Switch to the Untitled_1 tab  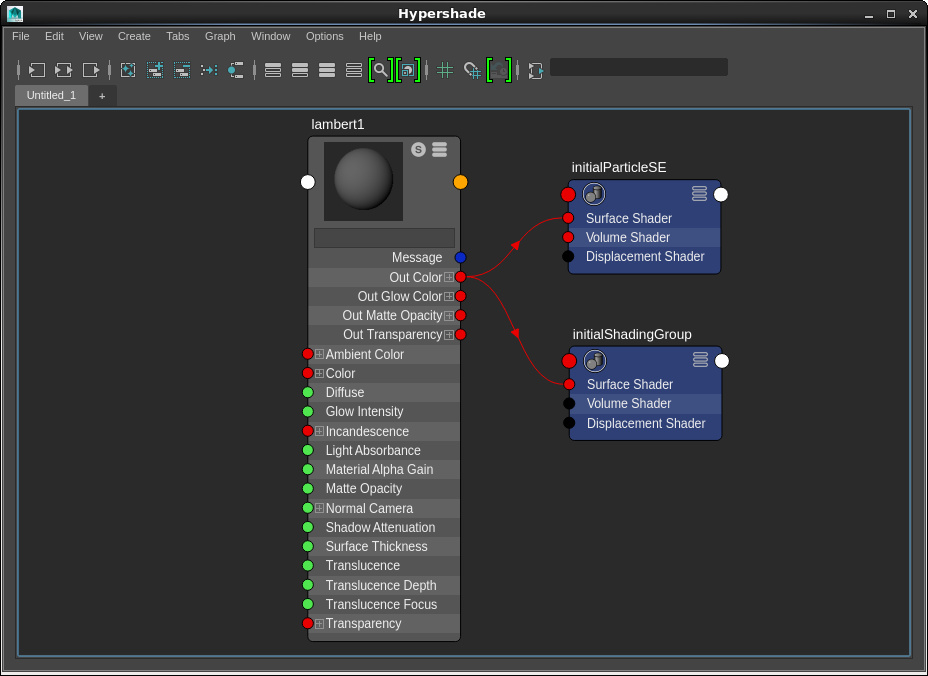51,95
